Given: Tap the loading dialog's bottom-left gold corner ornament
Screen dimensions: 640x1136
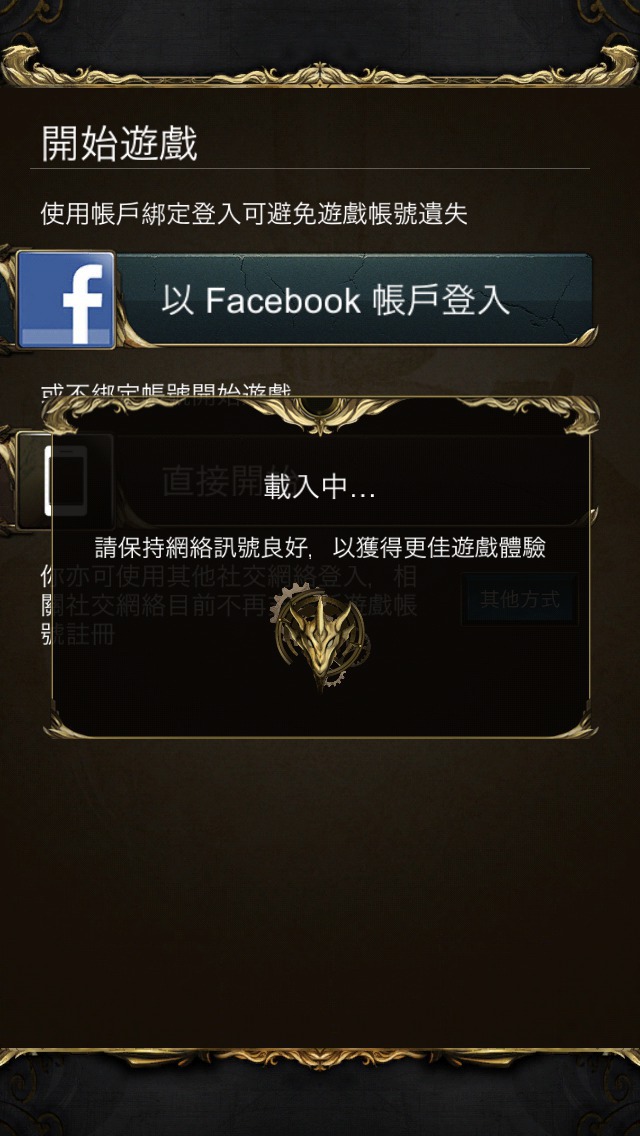Looking at the screenshot, I should pos(62,724).
